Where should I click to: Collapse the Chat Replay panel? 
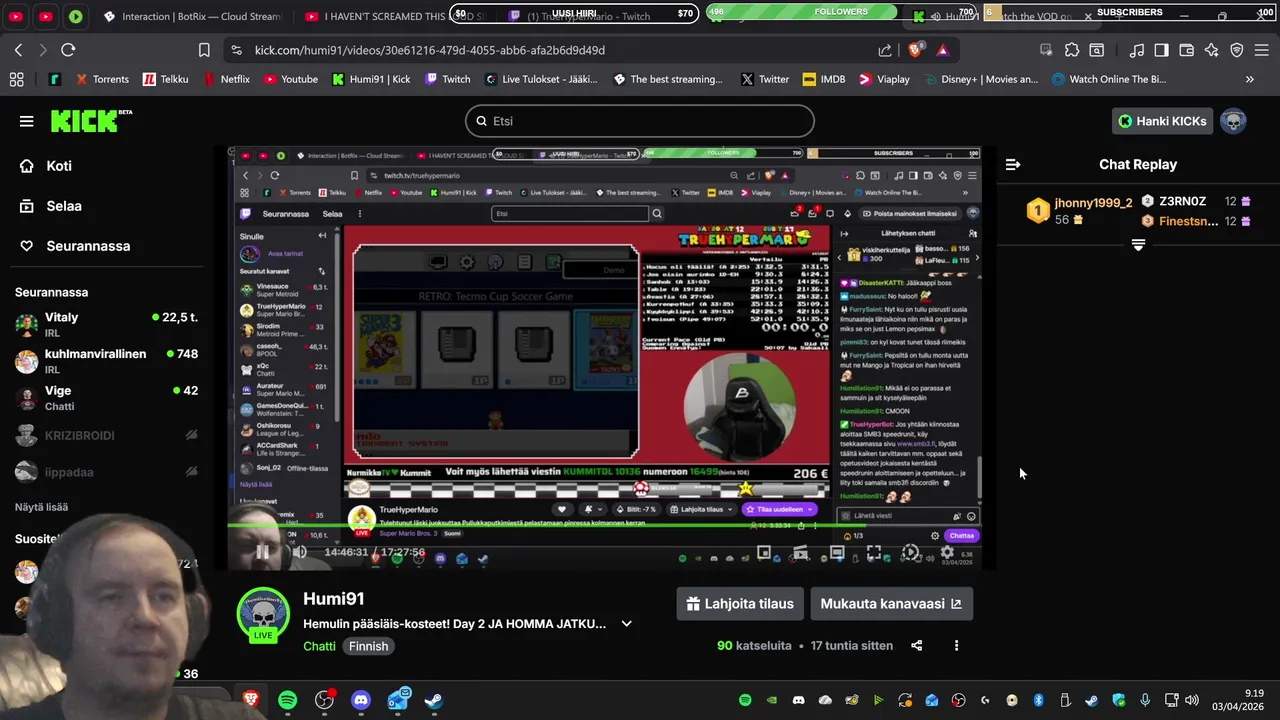tap(1013, 164)
